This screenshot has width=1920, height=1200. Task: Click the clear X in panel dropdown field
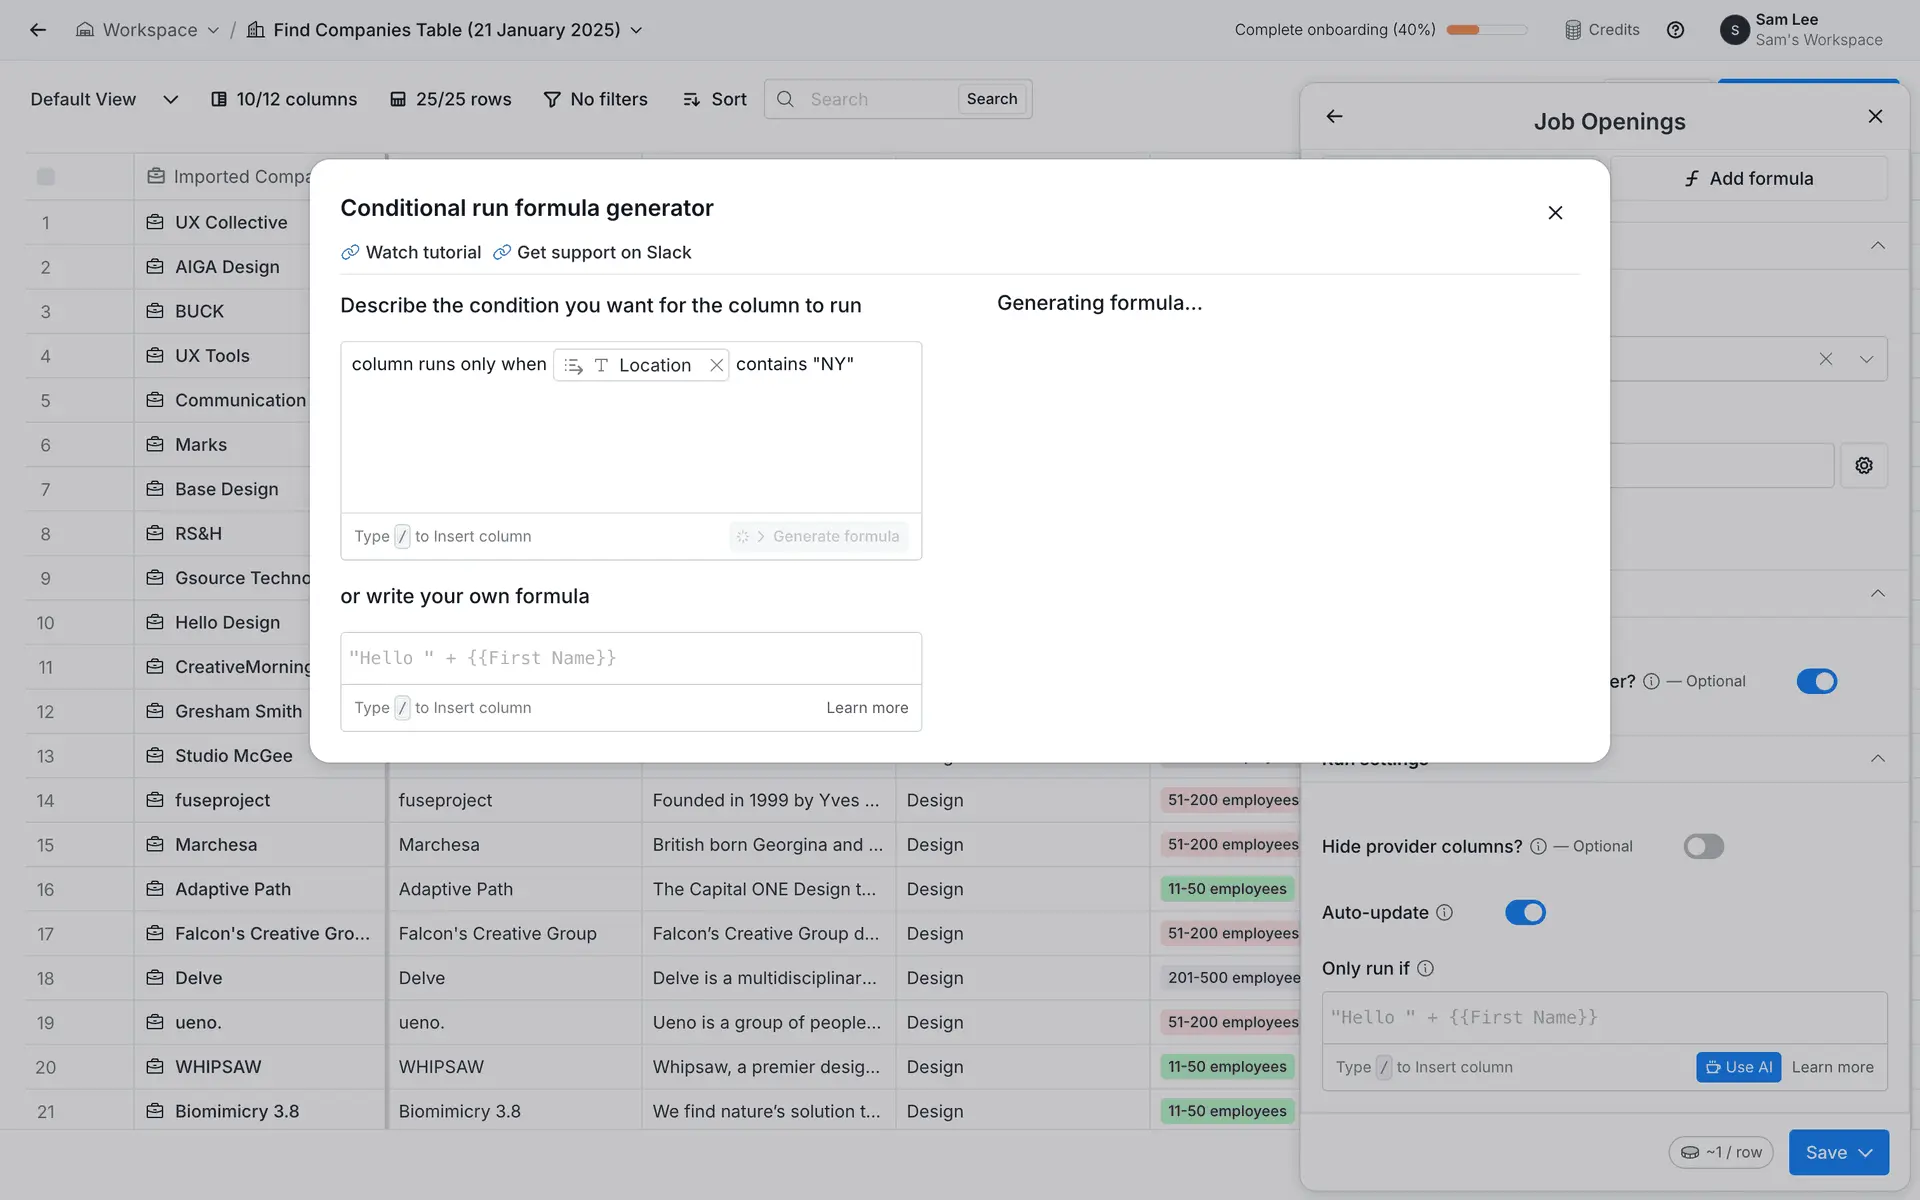pos(1825,359)
